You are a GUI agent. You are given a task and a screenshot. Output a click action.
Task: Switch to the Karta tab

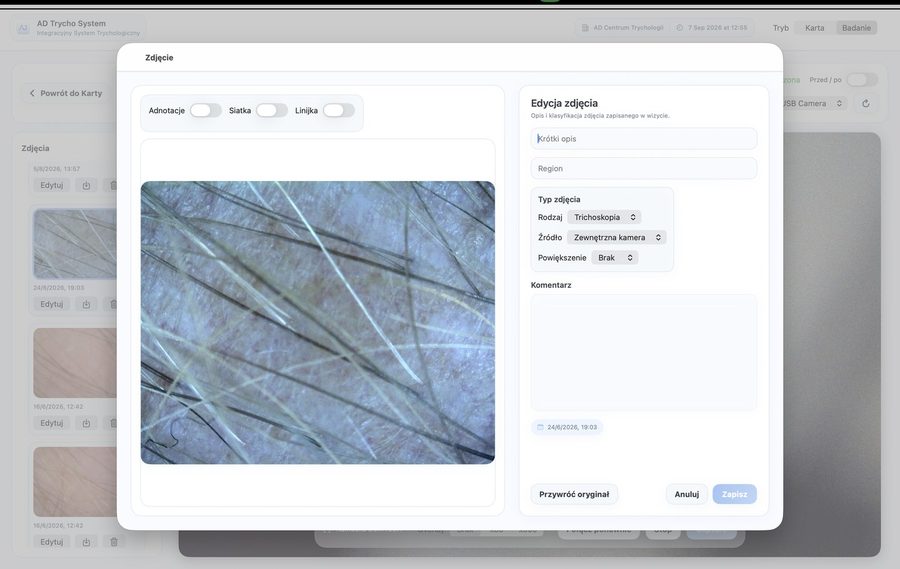[814, 28]
